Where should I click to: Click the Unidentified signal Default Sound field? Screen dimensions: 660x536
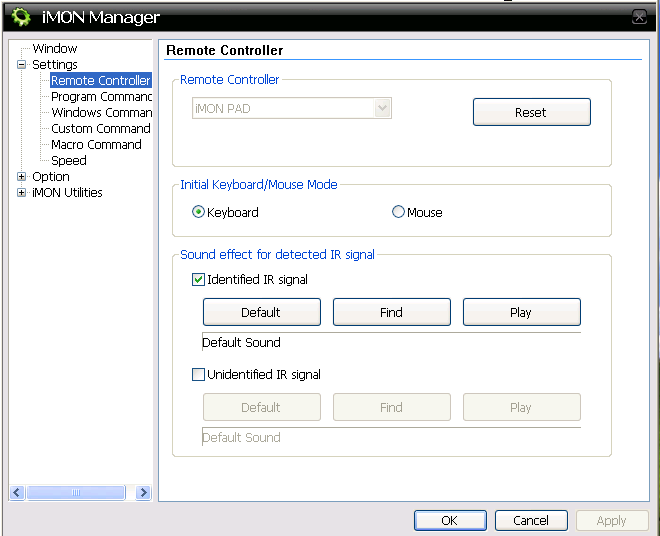pos(391,437)
